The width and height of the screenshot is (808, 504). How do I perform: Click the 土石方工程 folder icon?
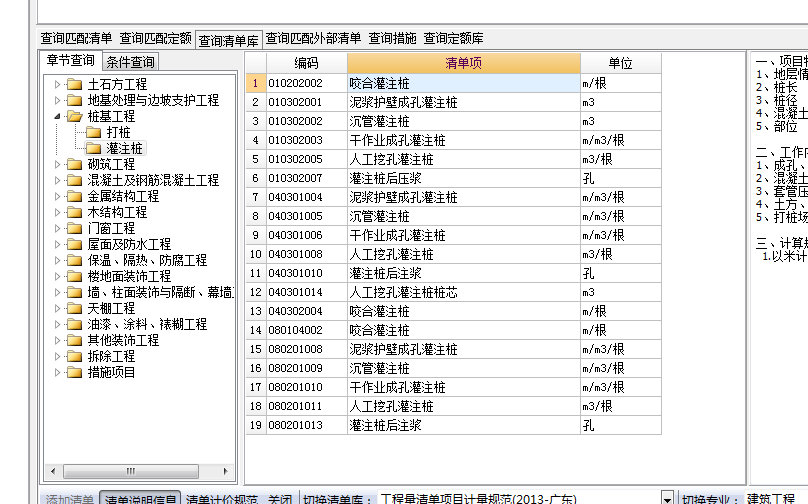pos(74,84)
